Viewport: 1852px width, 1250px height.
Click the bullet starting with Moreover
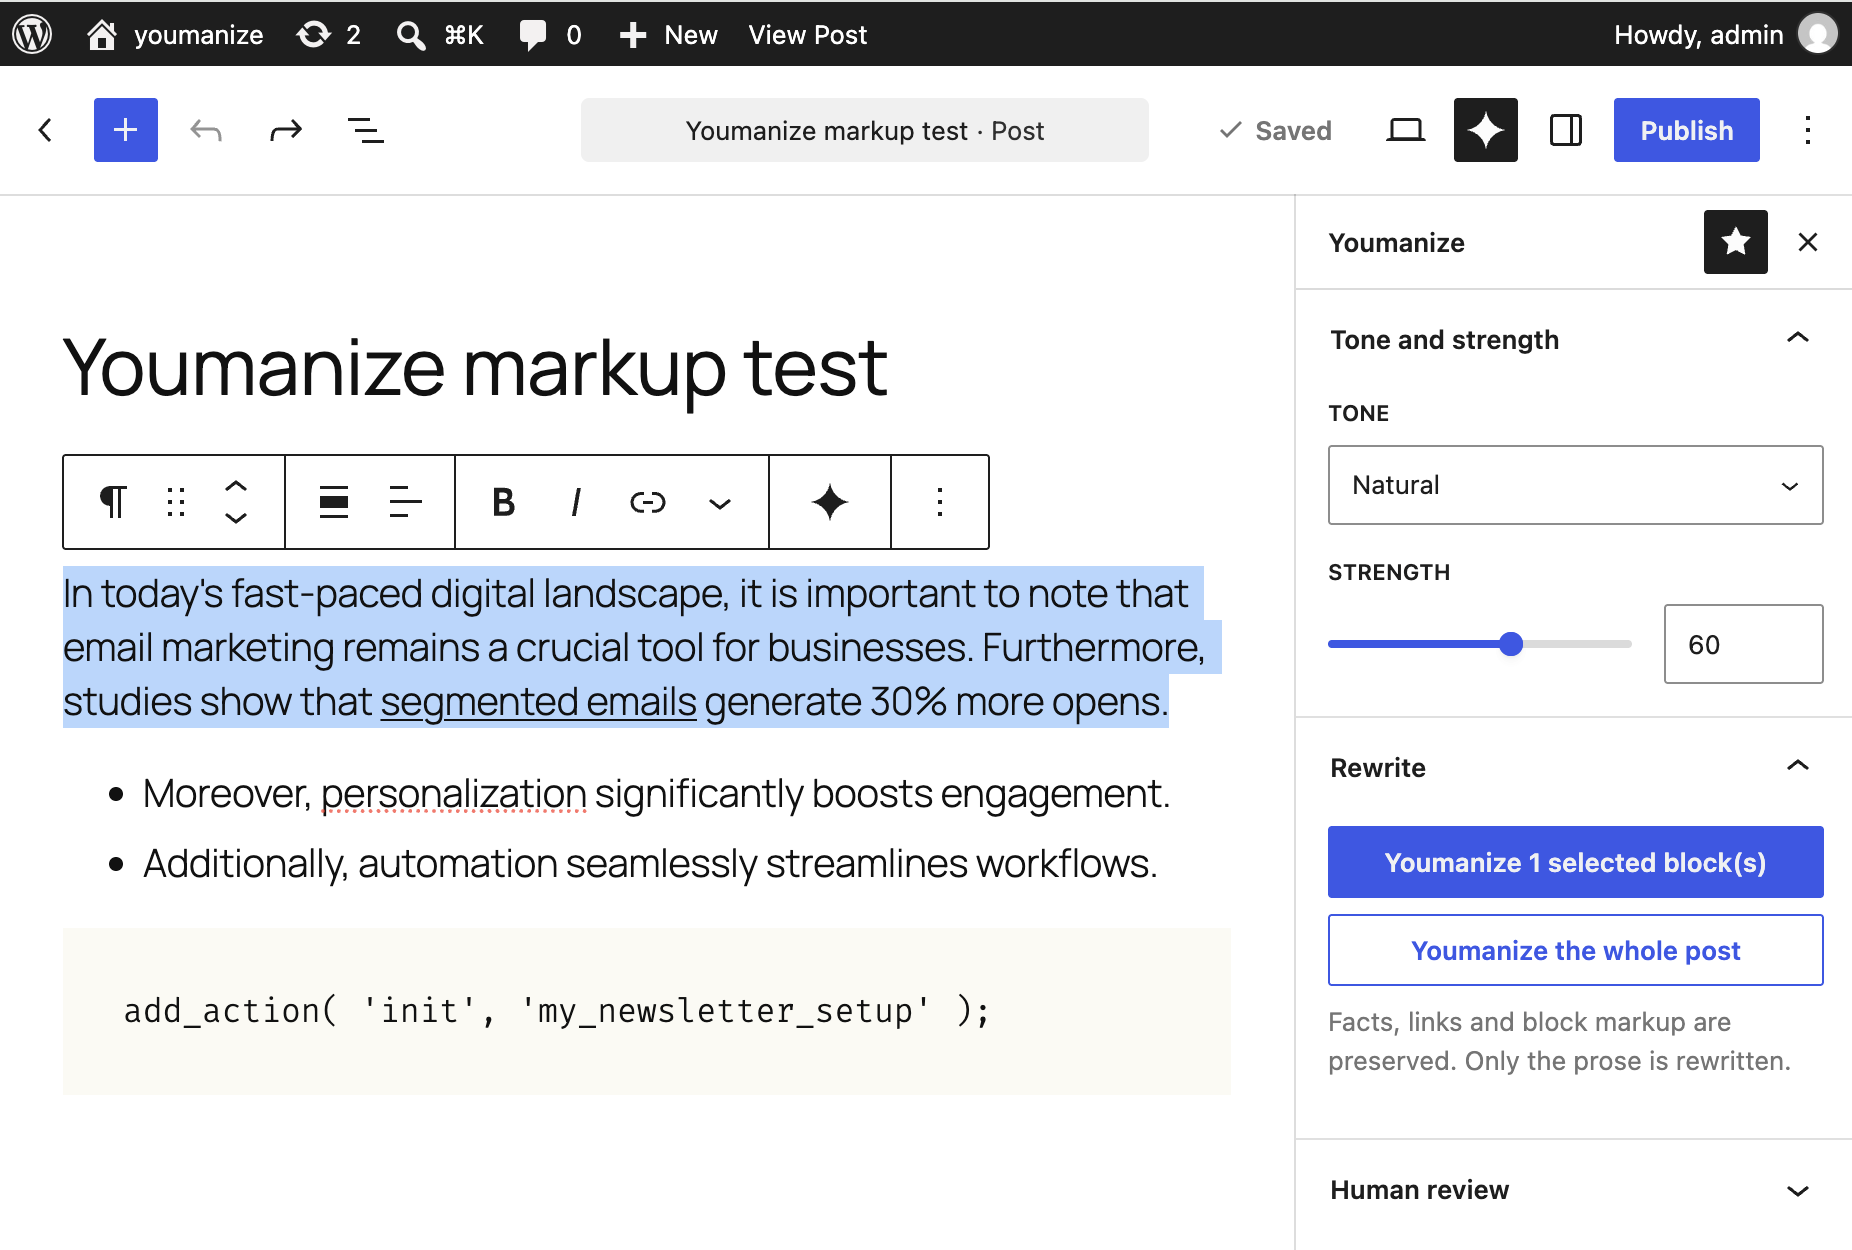pyautogui.click(x=656, y=794)
